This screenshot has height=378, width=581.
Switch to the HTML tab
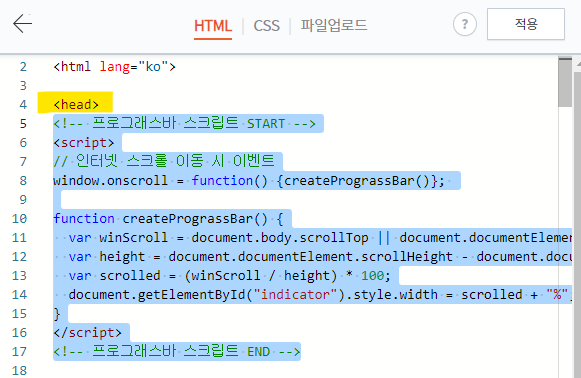[213, 26]
